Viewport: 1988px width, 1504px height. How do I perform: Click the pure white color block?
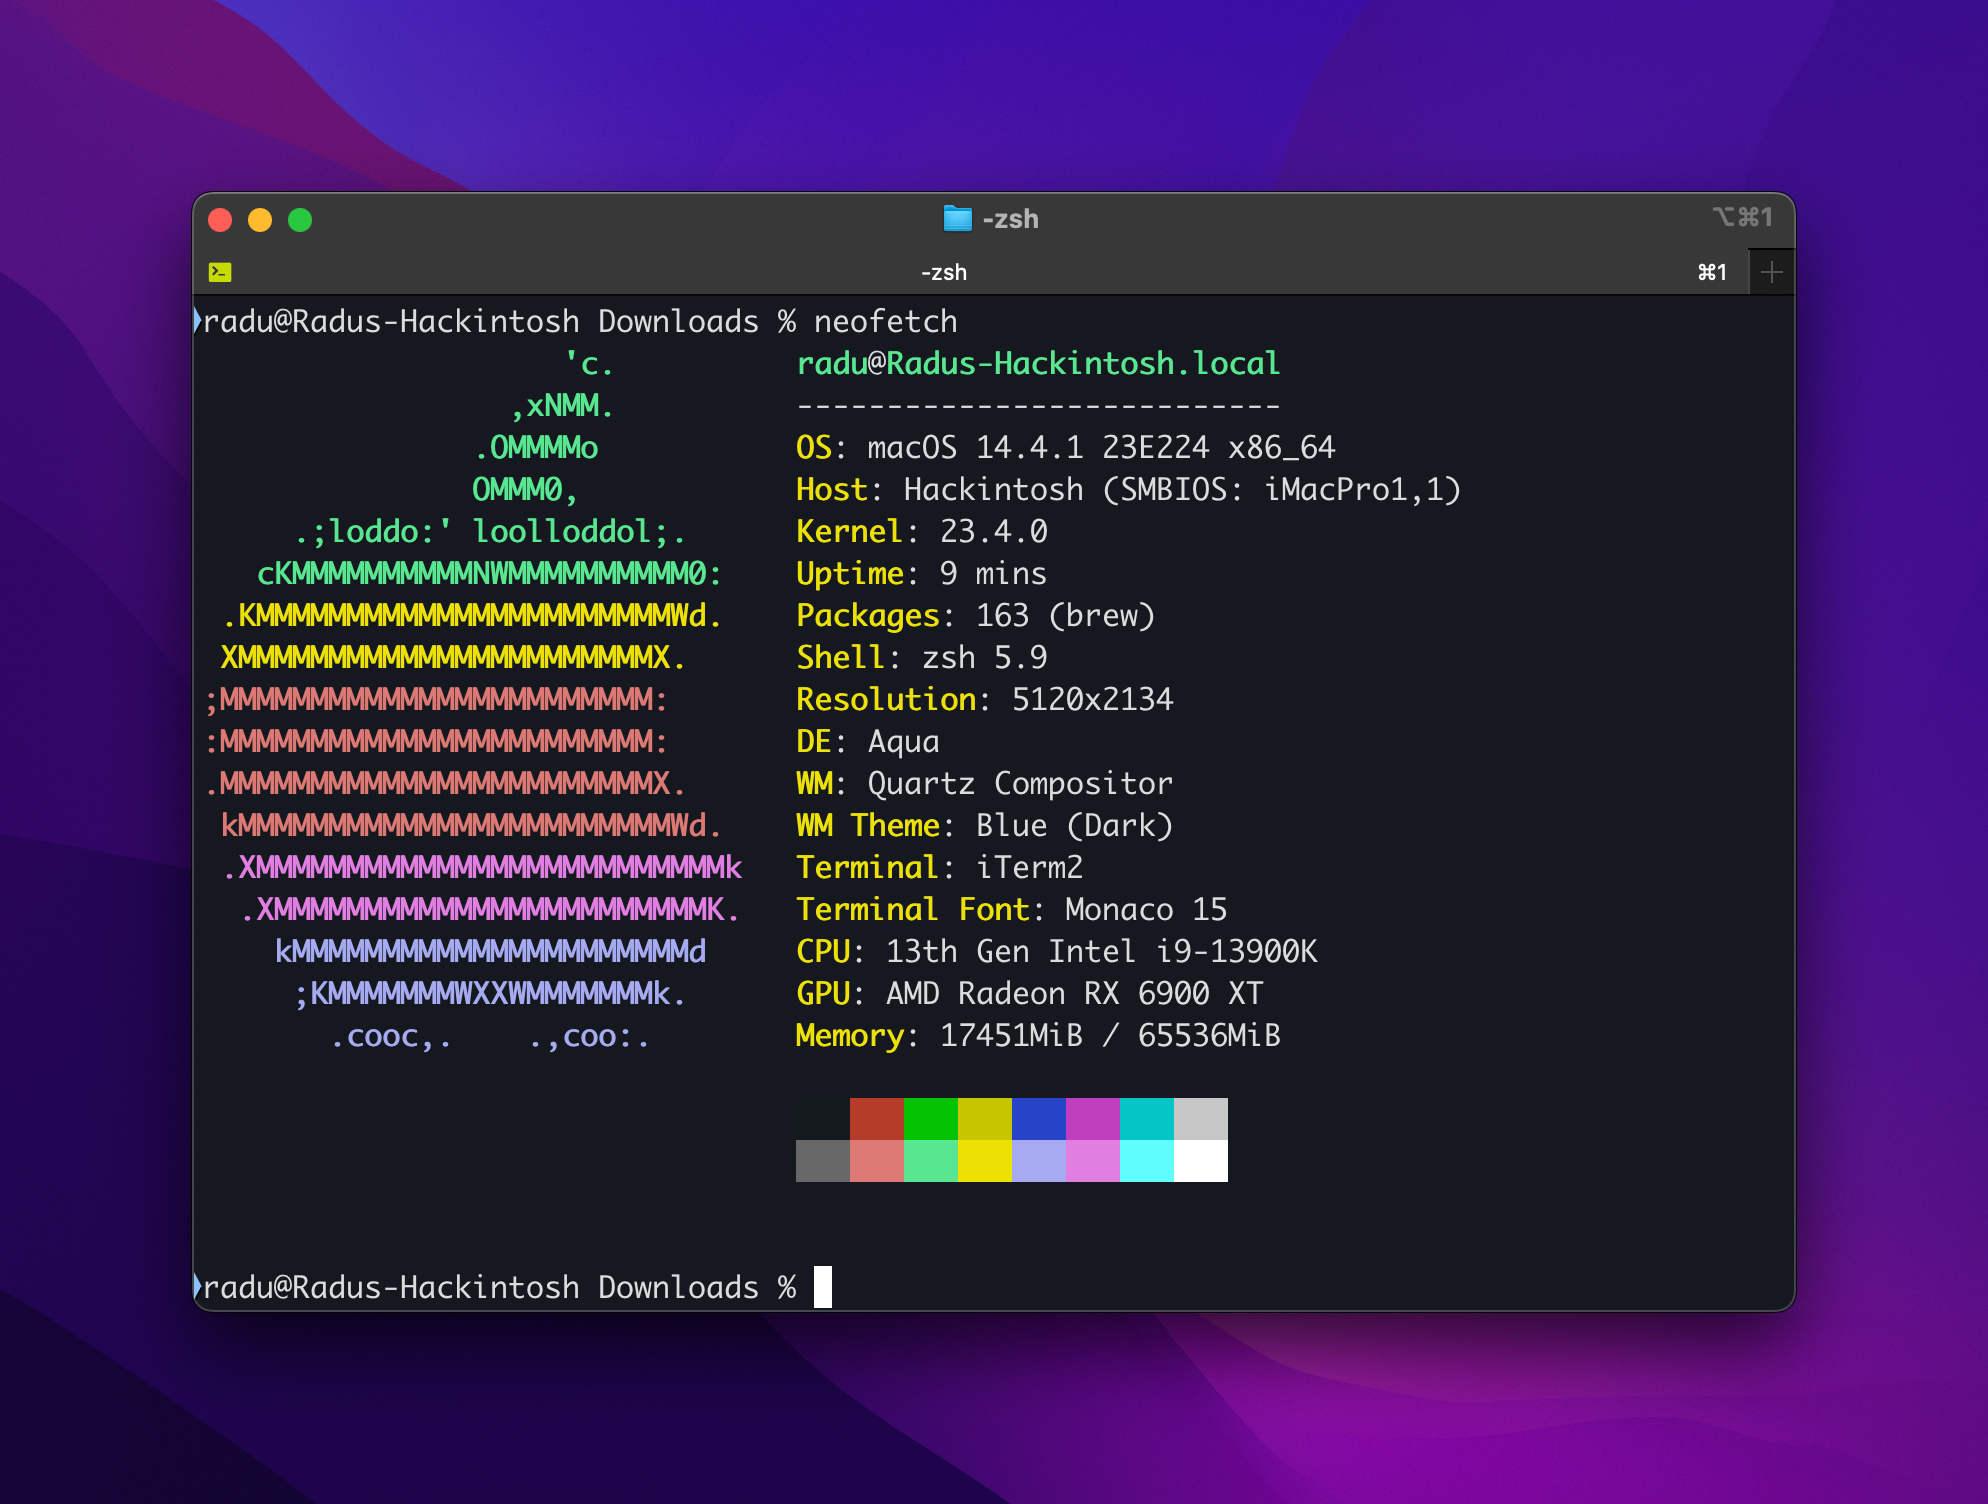coord(1200,1161)
